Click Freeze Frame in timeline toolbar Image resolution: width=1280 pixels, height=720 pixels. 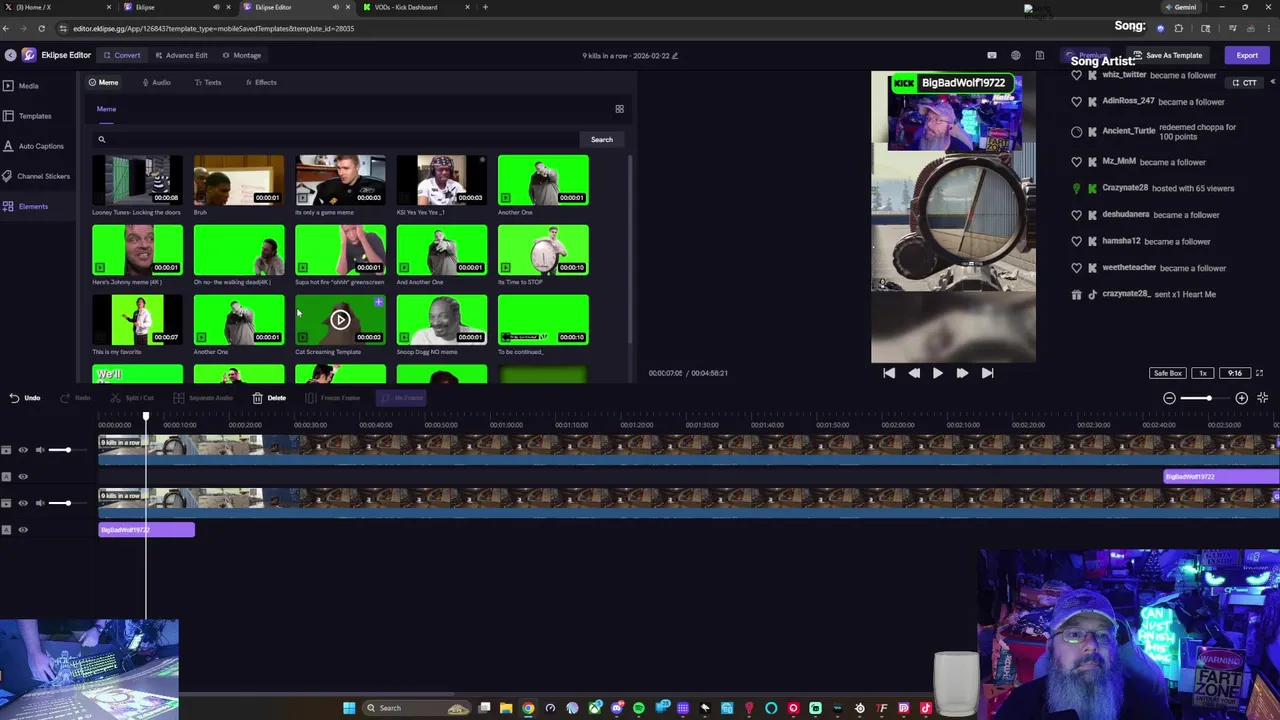335,398
